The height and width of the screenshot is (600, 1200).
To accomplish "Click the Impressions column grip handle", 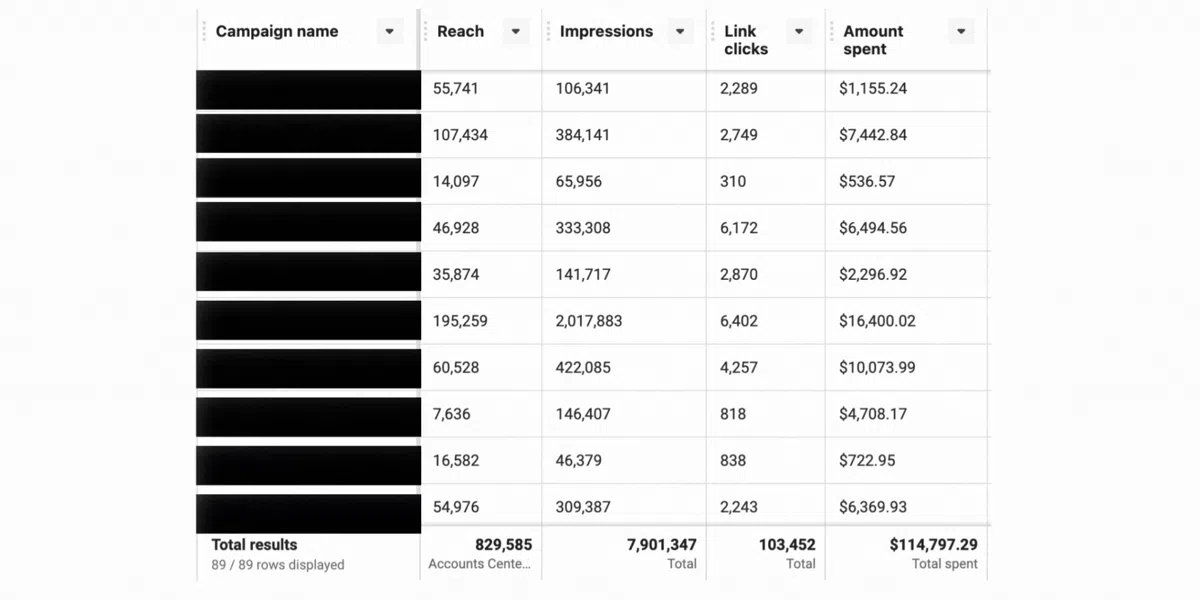I will pos(548,31).
